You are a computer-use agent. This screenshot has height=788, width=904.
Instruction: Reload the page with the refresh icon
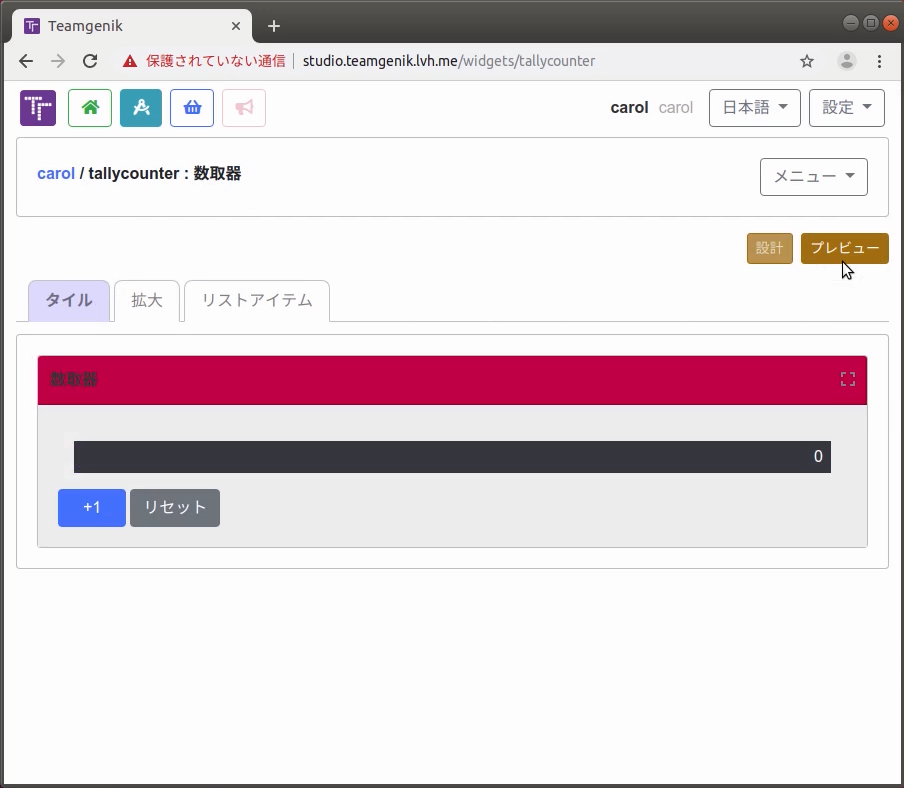pyautogui.click(x=90, y=61)
